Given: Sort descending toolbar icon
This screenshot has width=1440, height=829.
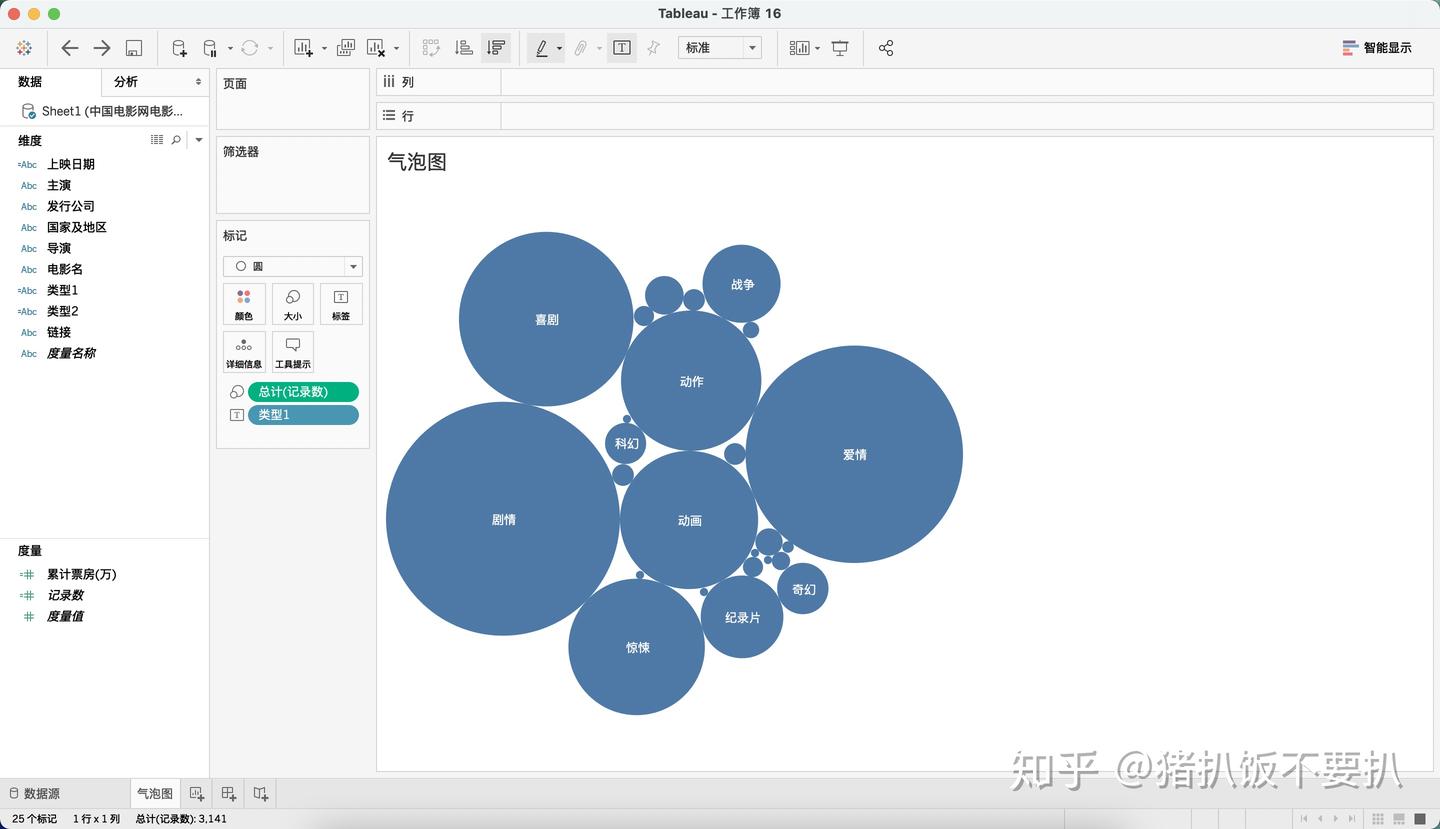Looking at the screenshot, I should tap(496, 48).
